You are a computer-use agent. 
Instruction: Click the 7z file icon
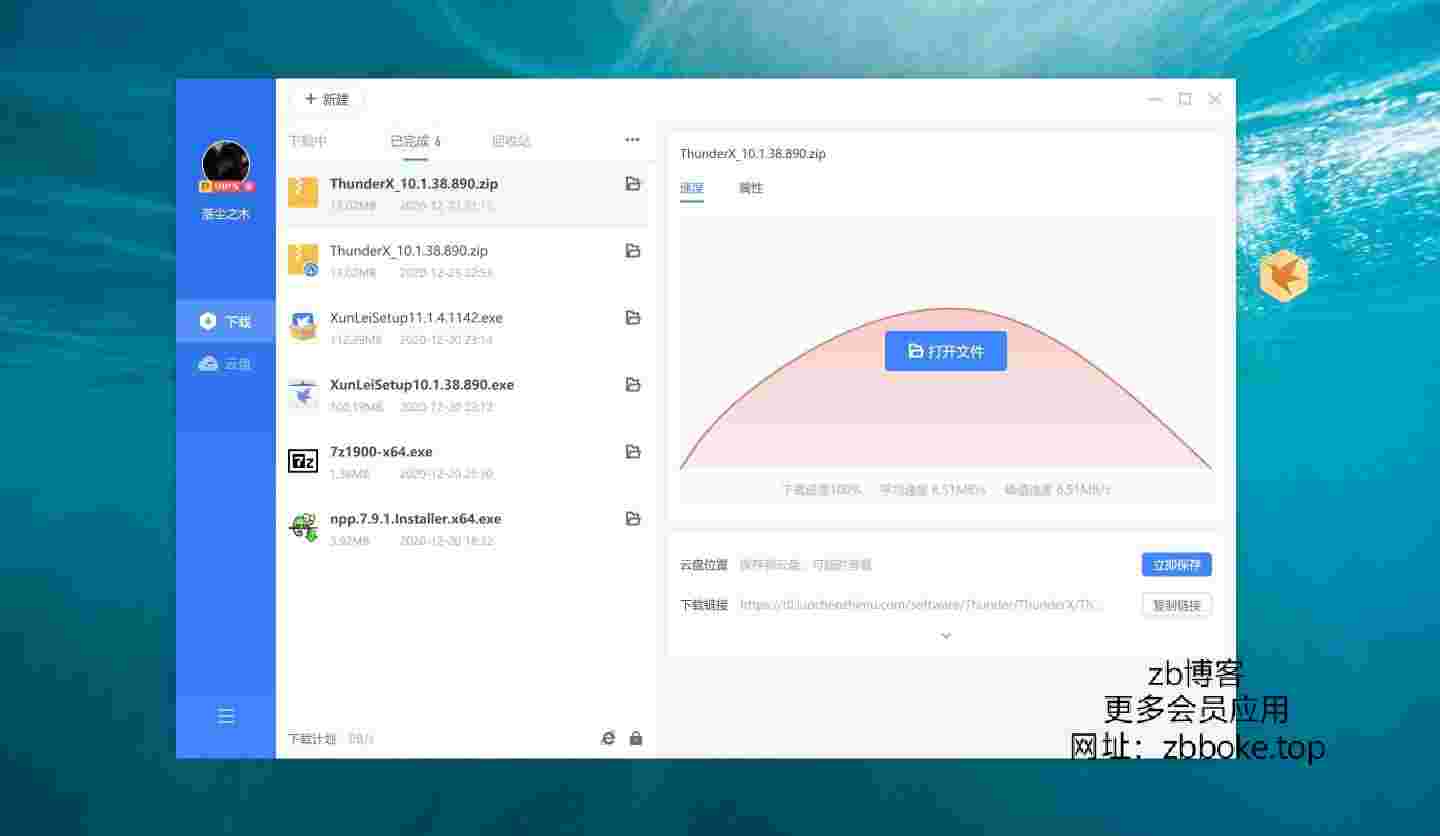[x=303, y=460]
